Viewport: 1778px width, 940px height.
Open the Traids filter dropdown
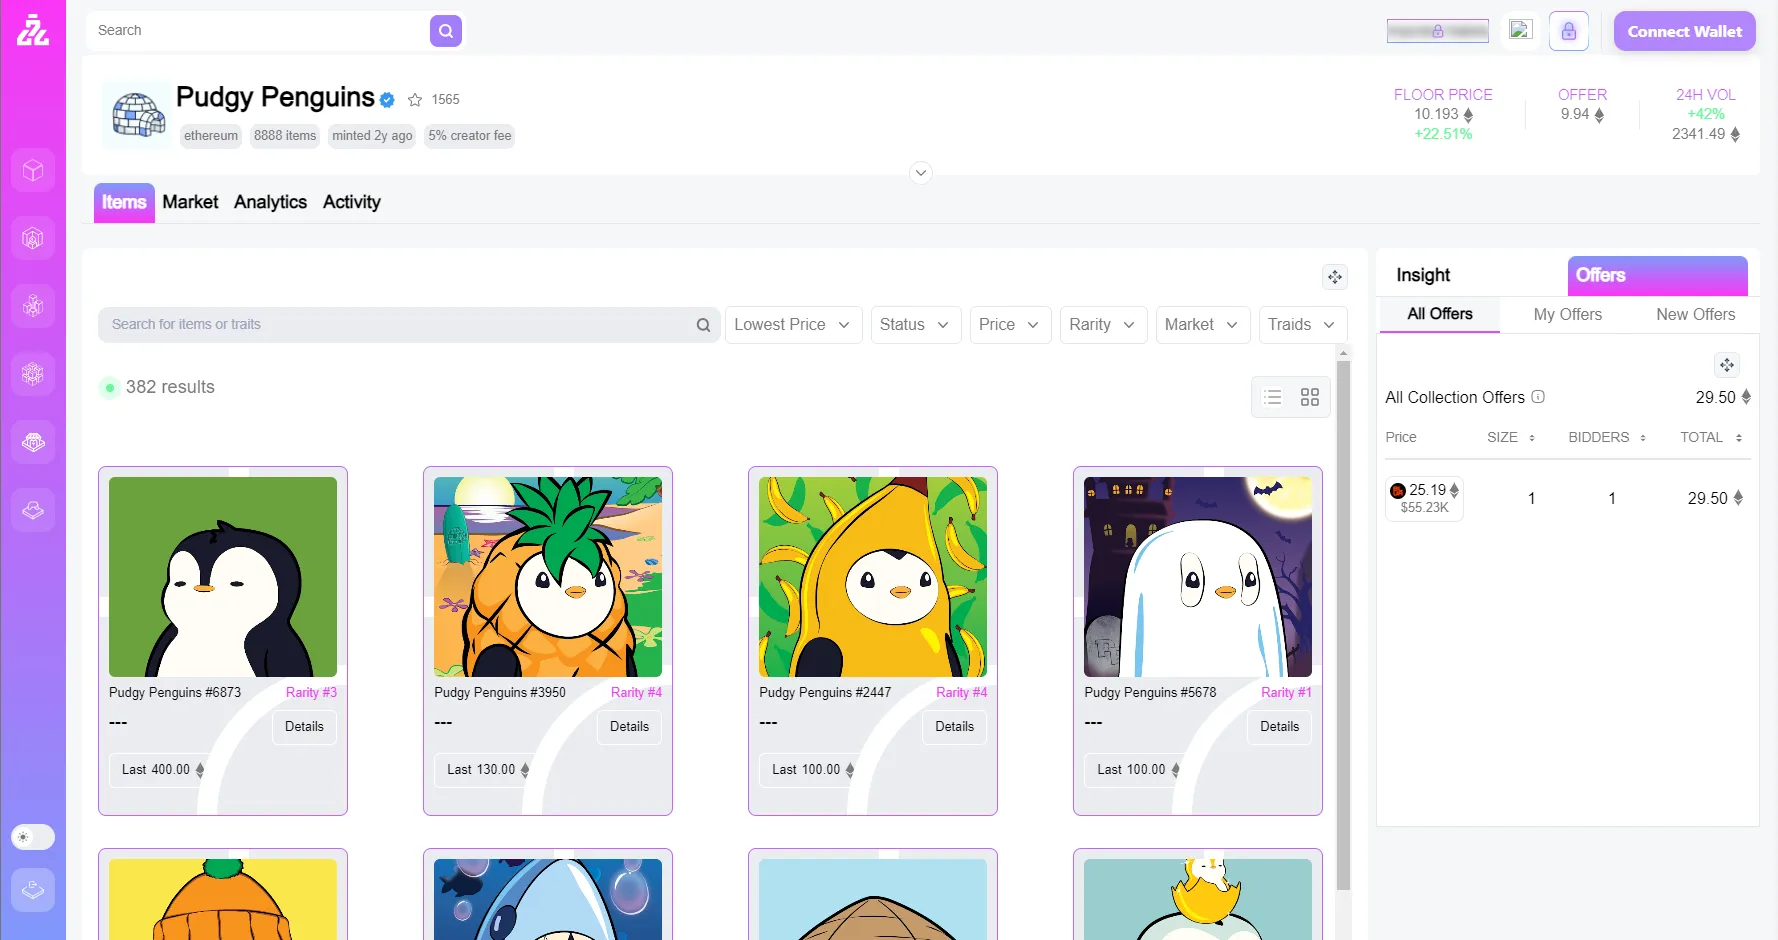pos(1303,325)
